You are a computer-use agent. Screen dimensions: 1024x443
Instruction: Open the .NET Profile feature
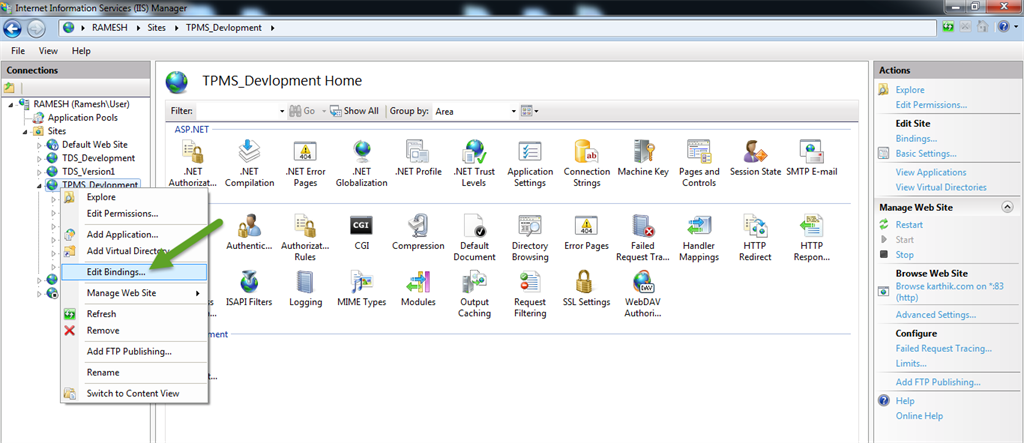pos(418,159)
